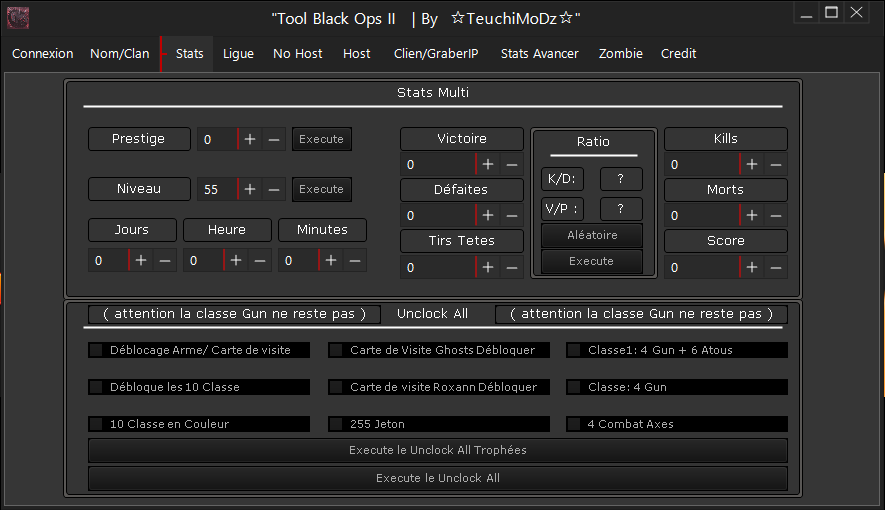Click the K/D ratio value field
Viewport: 885px width, 510px height.
click(x=621, y=179)
